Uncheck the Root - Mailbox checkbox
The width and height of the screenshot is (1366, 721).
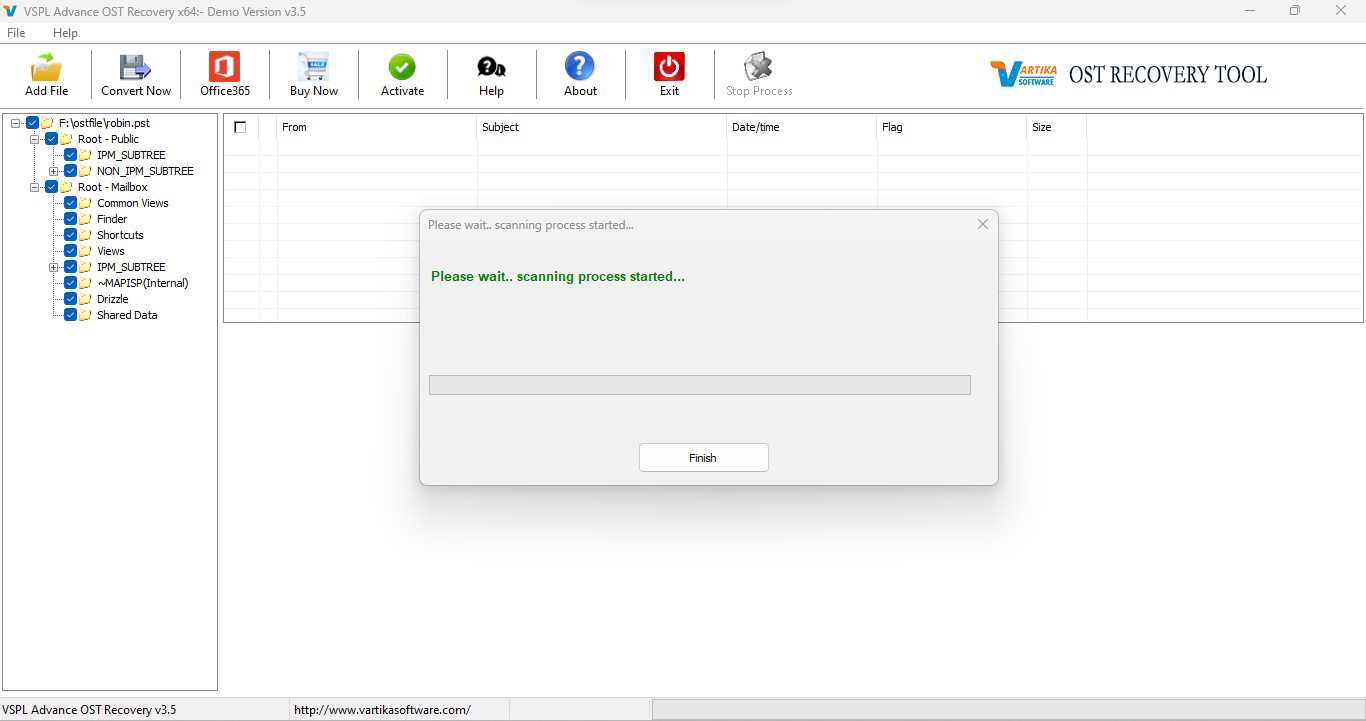[x=51, y=187]
